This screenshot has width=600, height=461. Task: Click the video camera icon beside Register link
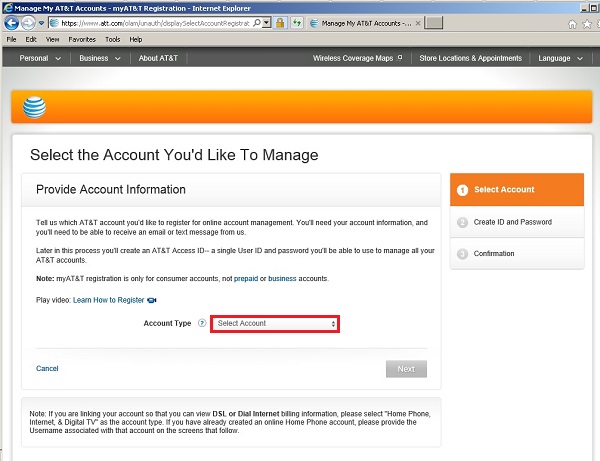pyautogui.click(x=152, y=300)
